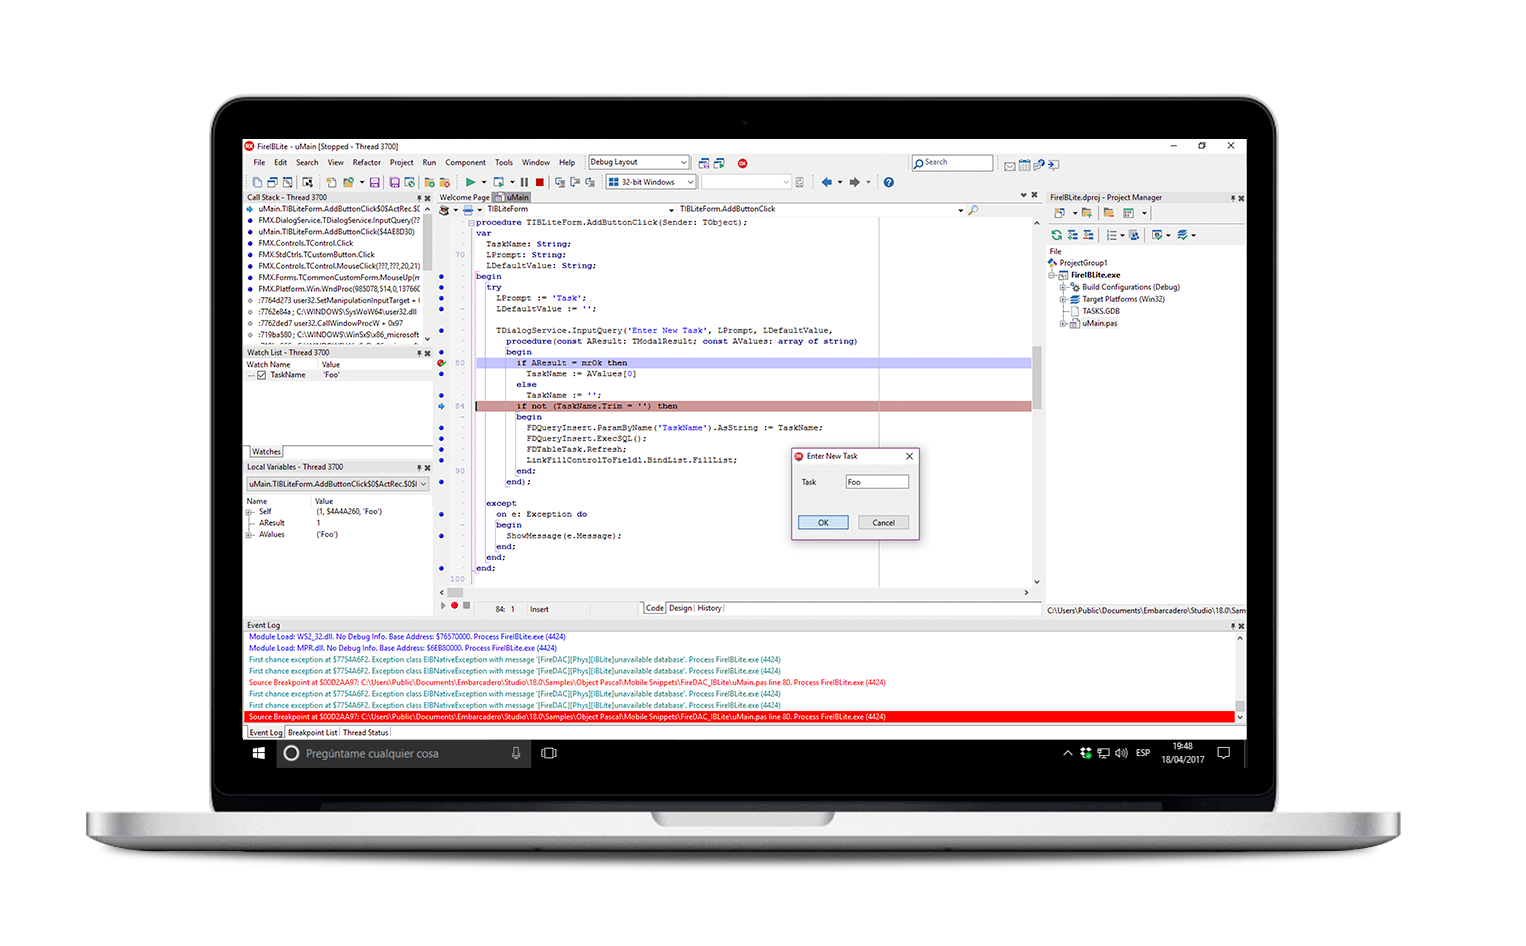
Task: Click the save desktop layout icon
Action: pyautogui.click(x=704, y=162)
